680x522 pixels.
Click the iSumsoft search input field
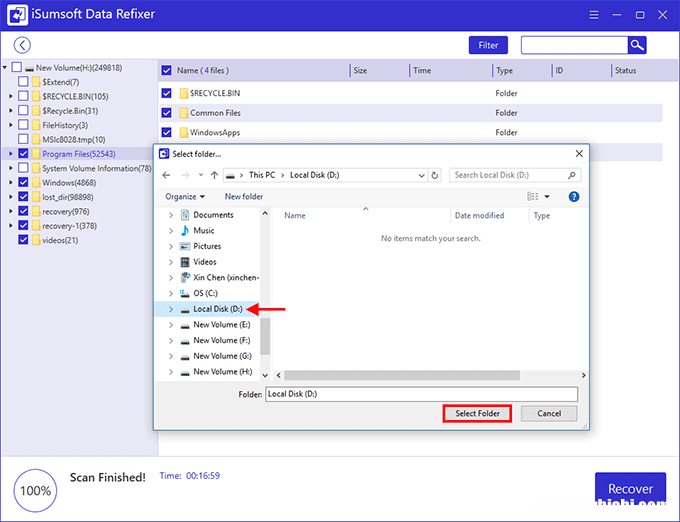coord(574,45)
